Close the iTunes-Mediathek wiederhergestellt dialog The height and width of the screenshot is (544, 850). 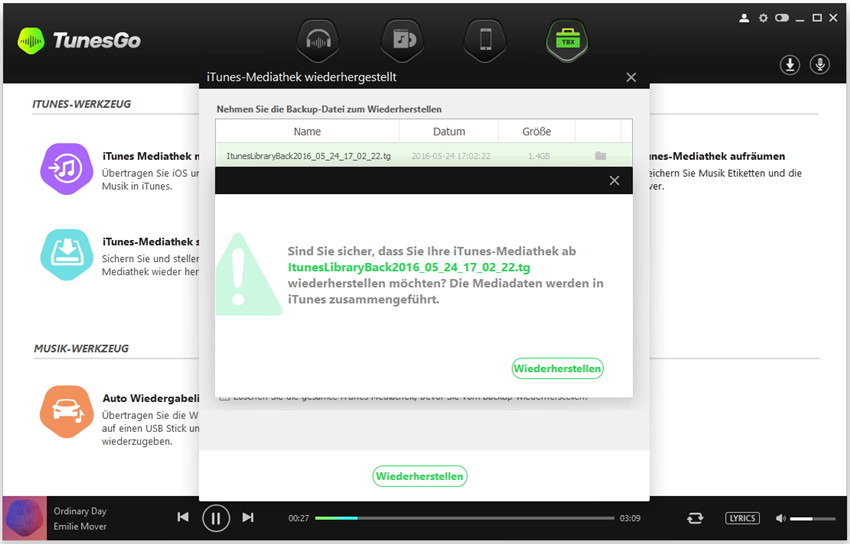[631, 77]
